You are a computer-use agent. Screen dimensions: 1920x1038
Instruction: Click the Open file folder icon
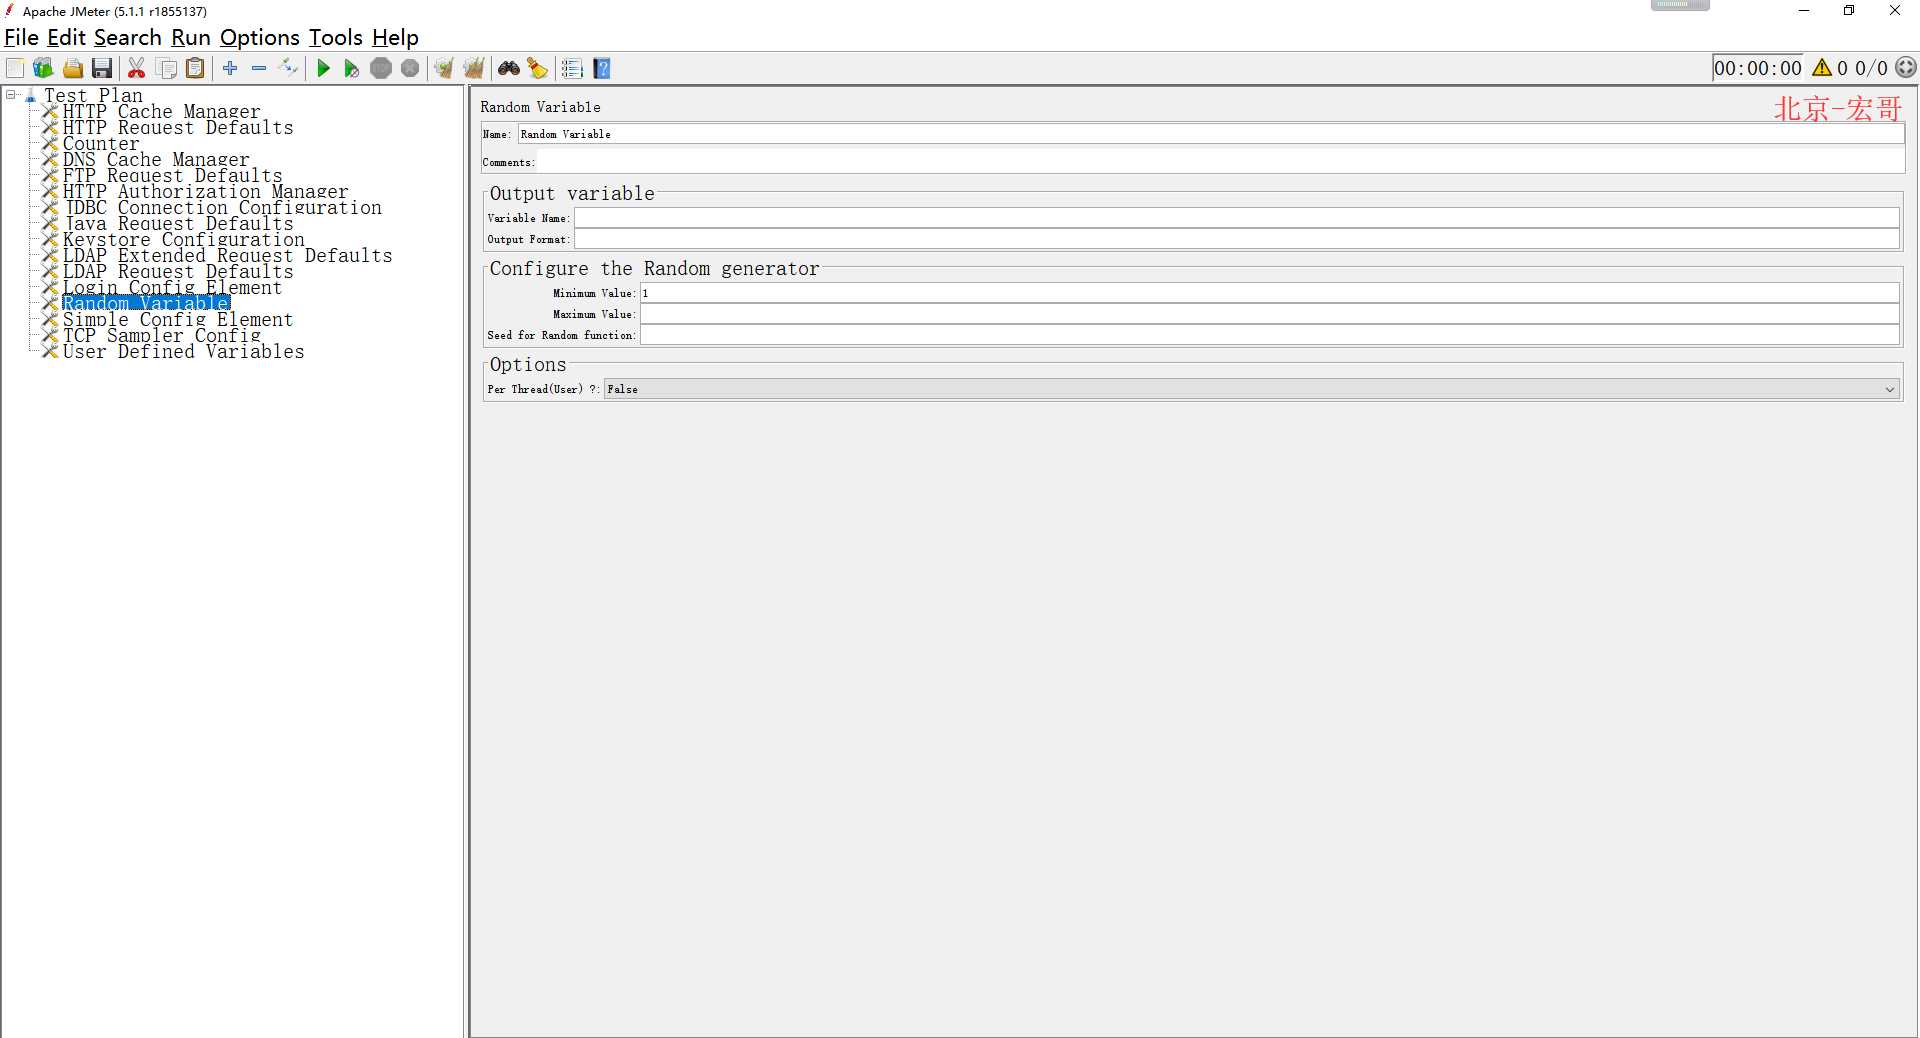coord(73,68)
